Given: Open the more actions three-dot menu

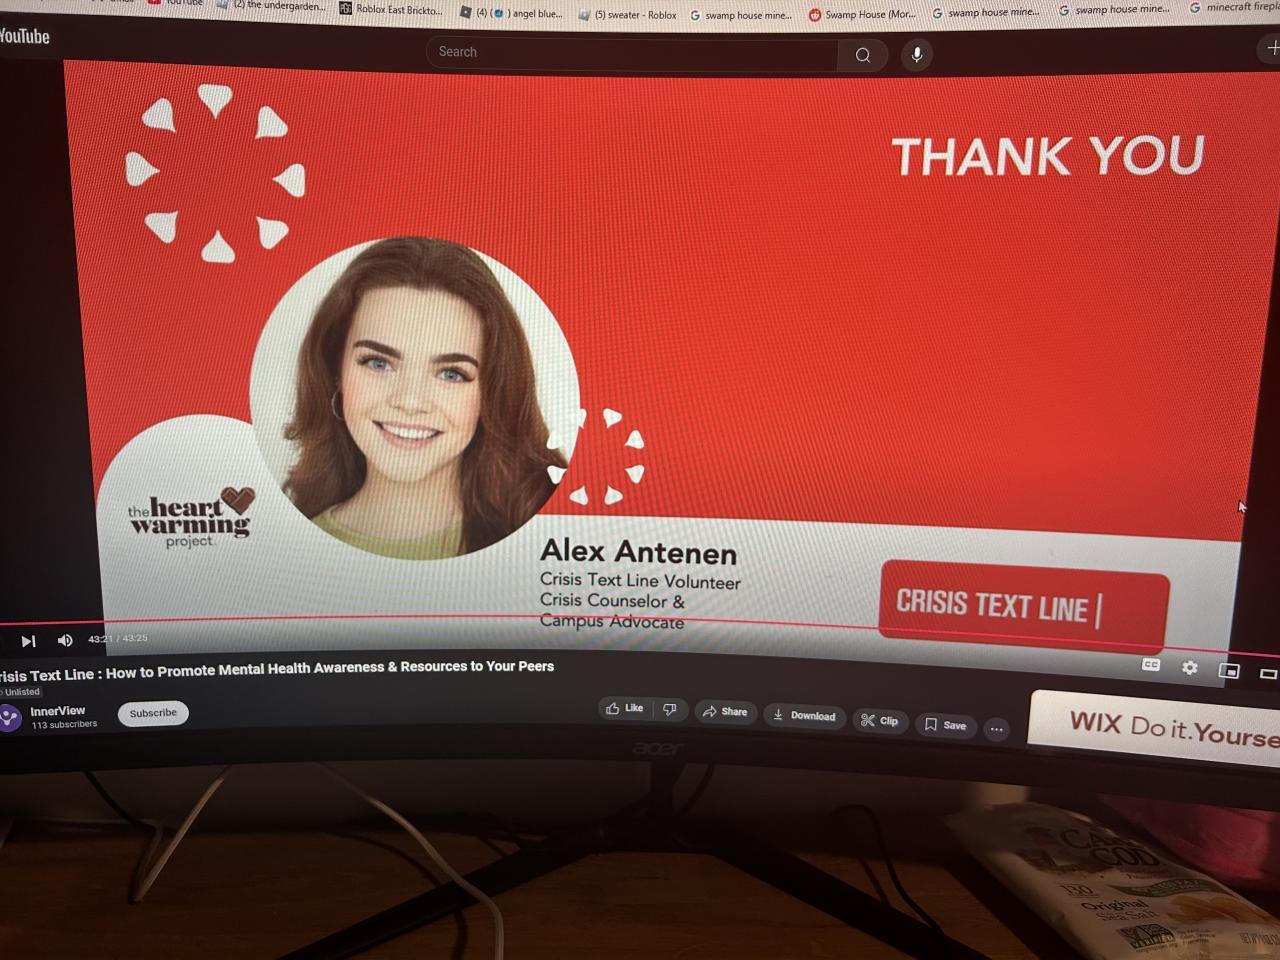Looking at the screenshot, I should [997, 729].
